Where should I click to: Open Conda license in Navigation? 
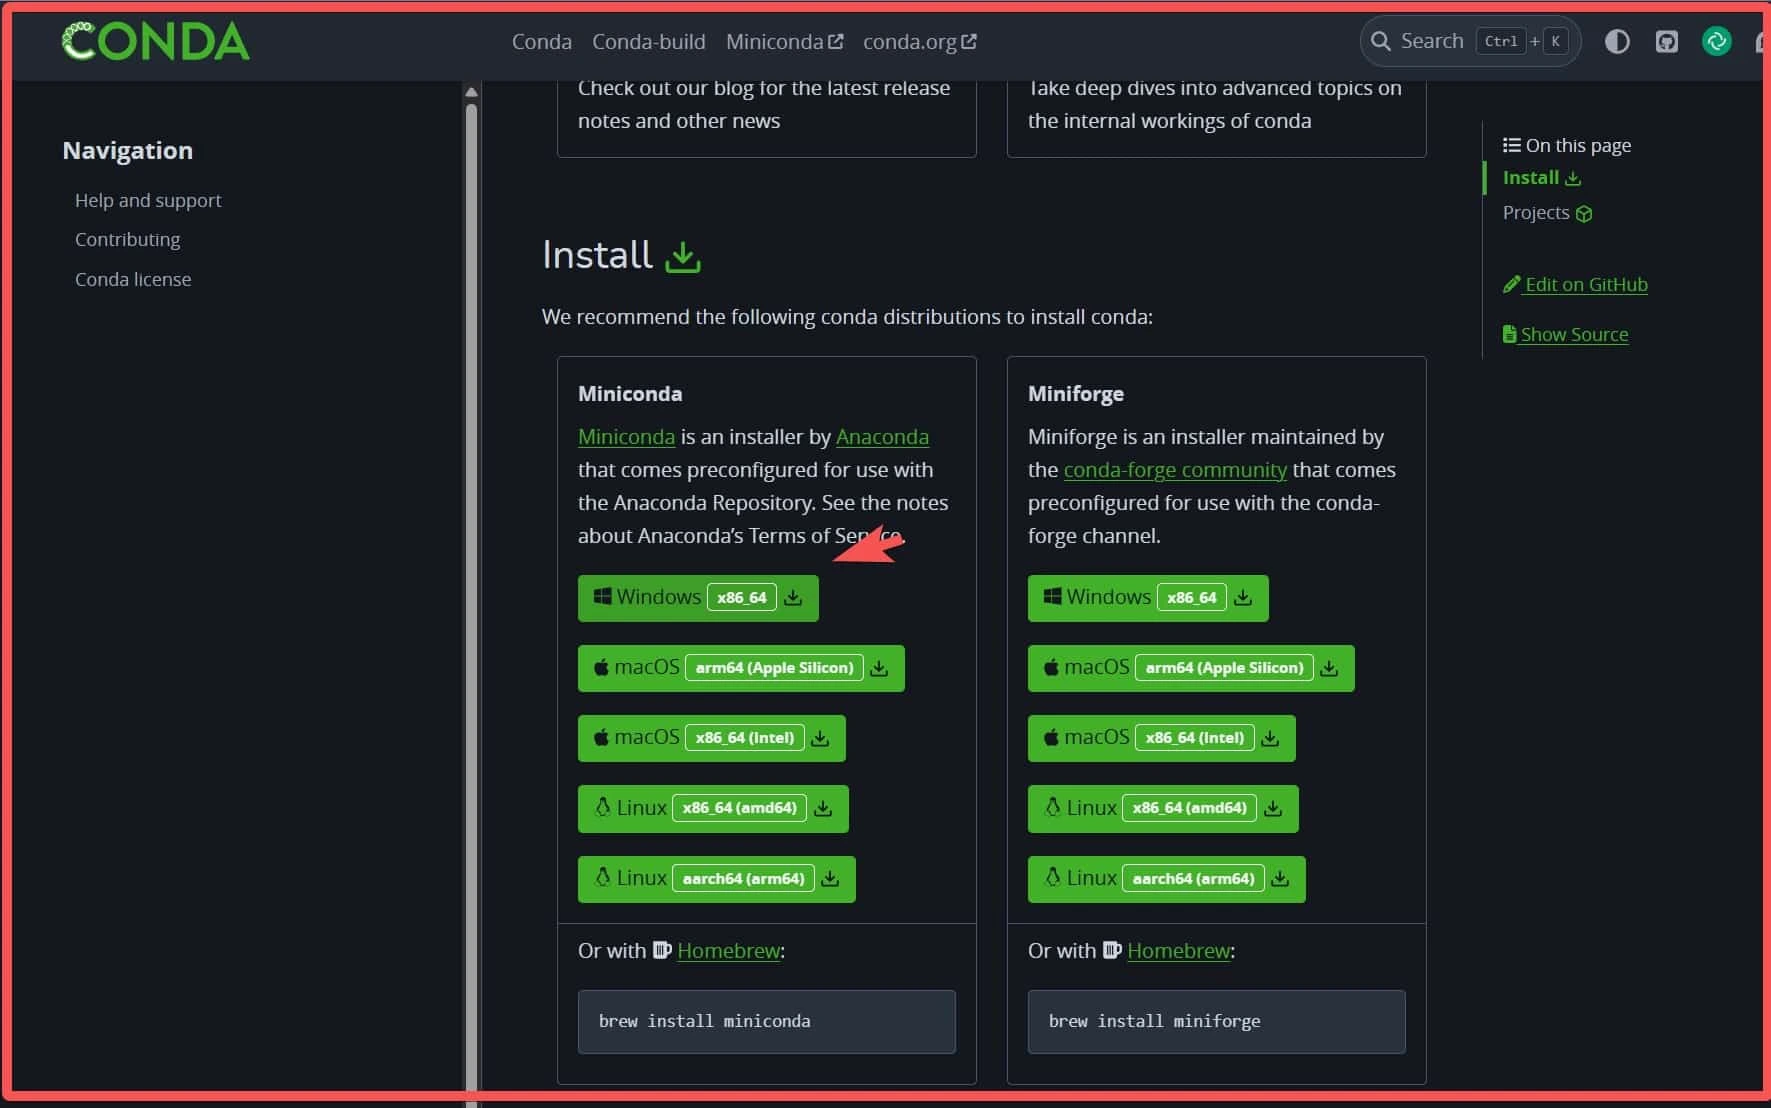tap(133, 279)
